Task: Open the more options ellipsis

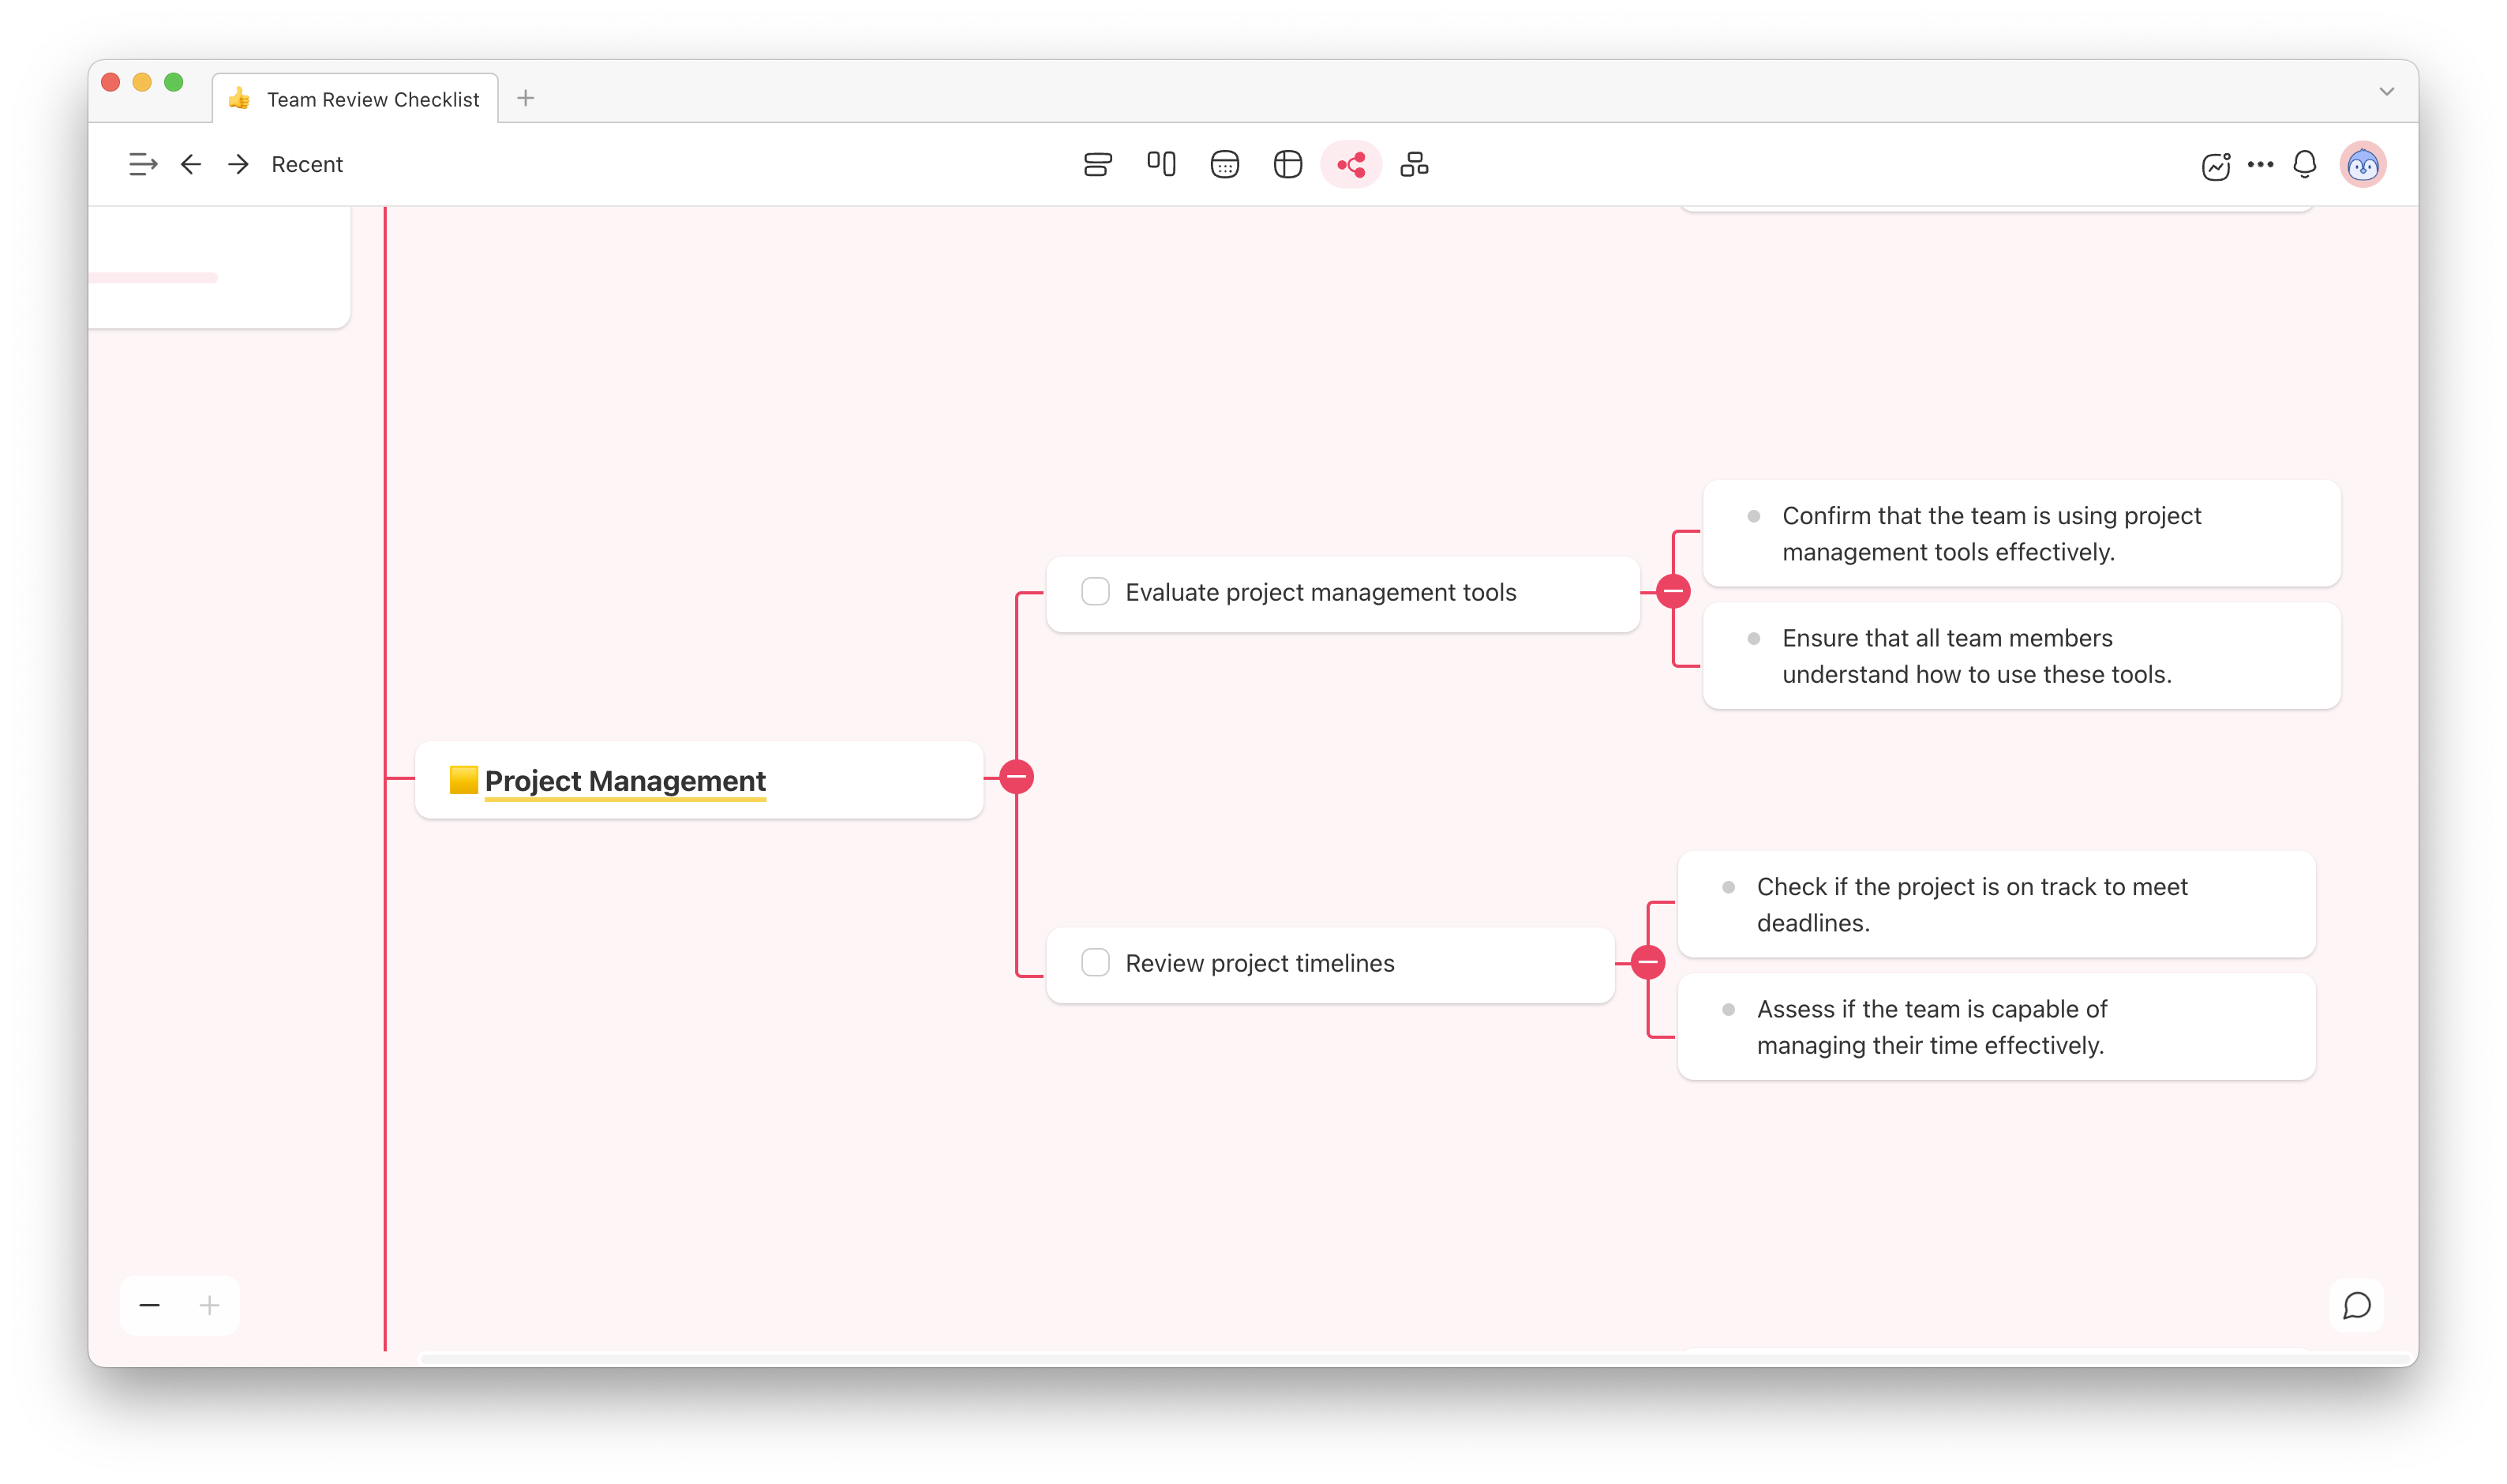Action: (2260, 164)
